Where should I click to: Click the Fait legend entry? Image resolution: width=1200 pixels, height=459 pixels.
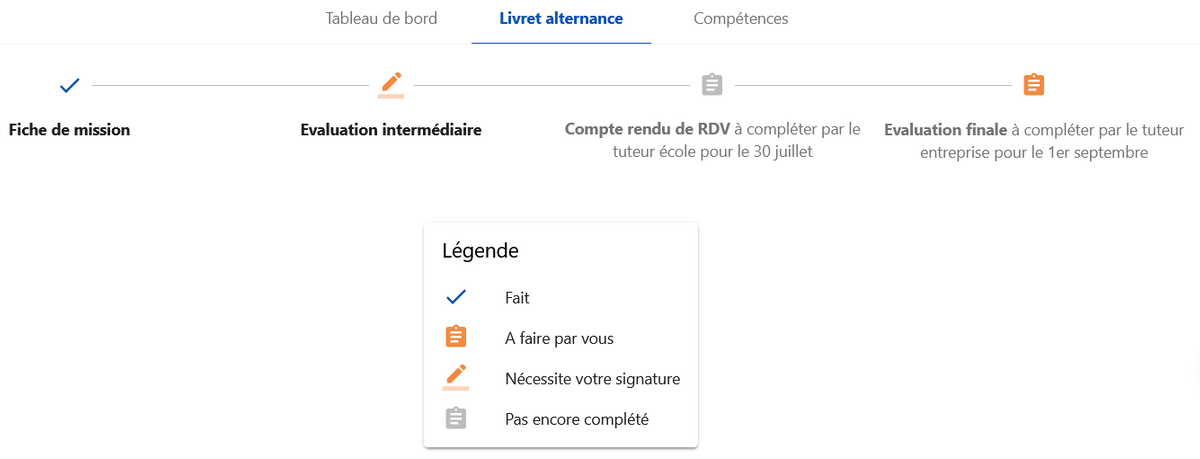517,297
